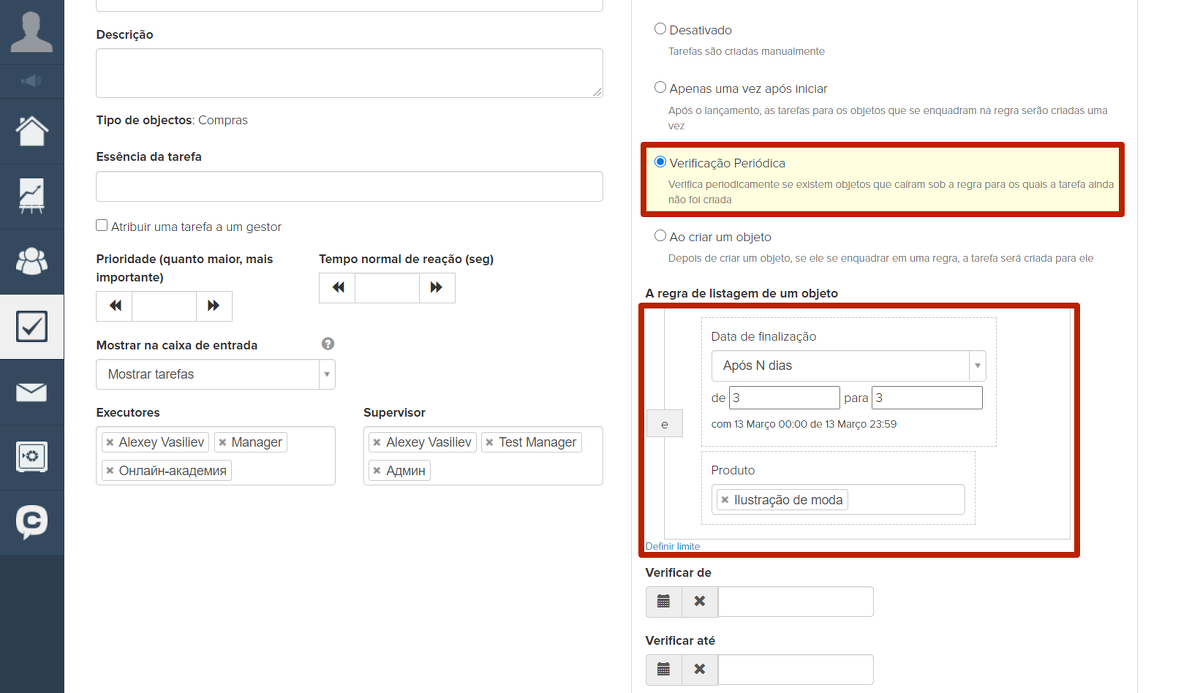Check 'Atribuir uma tarefa a um gestor'

102,226
